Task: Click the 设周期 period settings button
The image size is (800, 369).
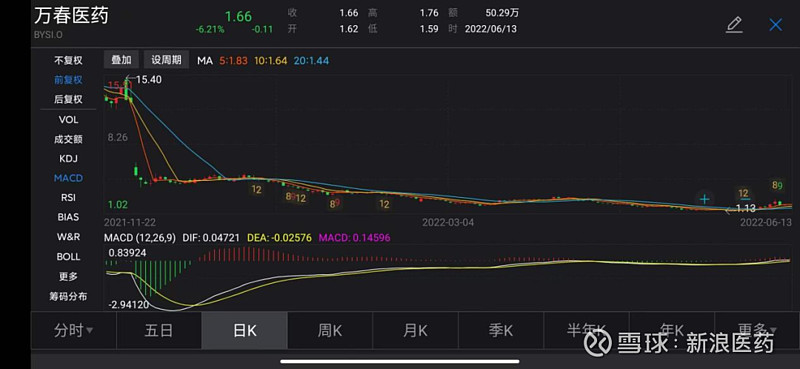Action: pyautogui.click(x=166, y=60)
